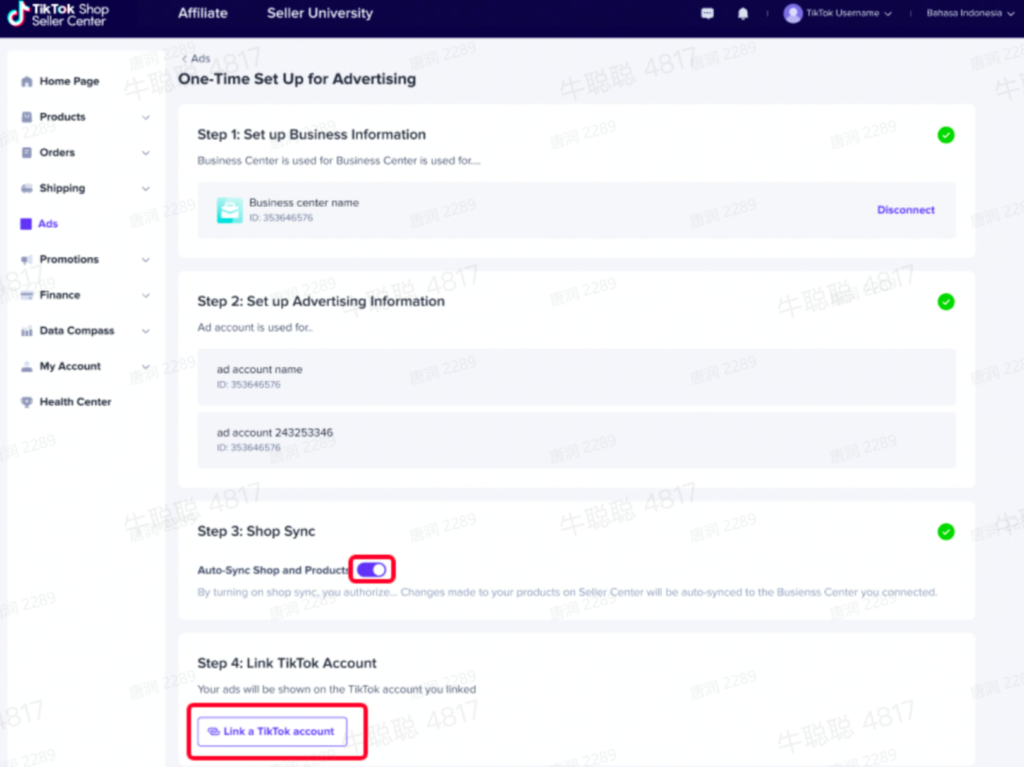Click the Home Page sidebar icon
1024x767 pixels.
pyautogui.click(x=27, y=82)
